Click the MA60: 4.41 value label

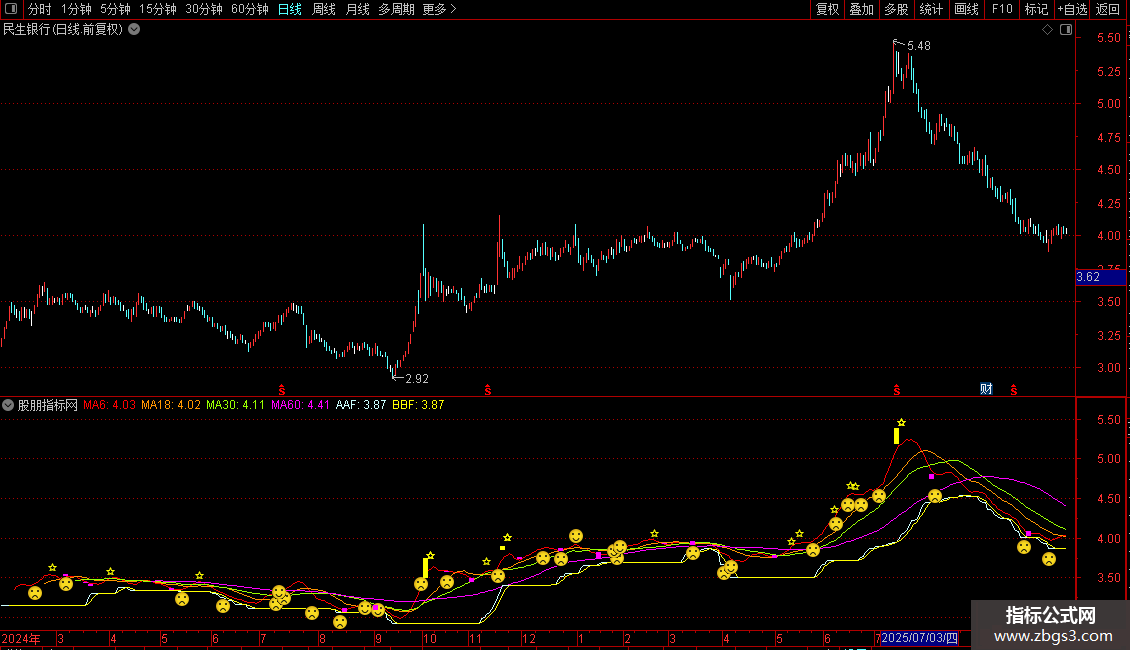click(301, 405)
